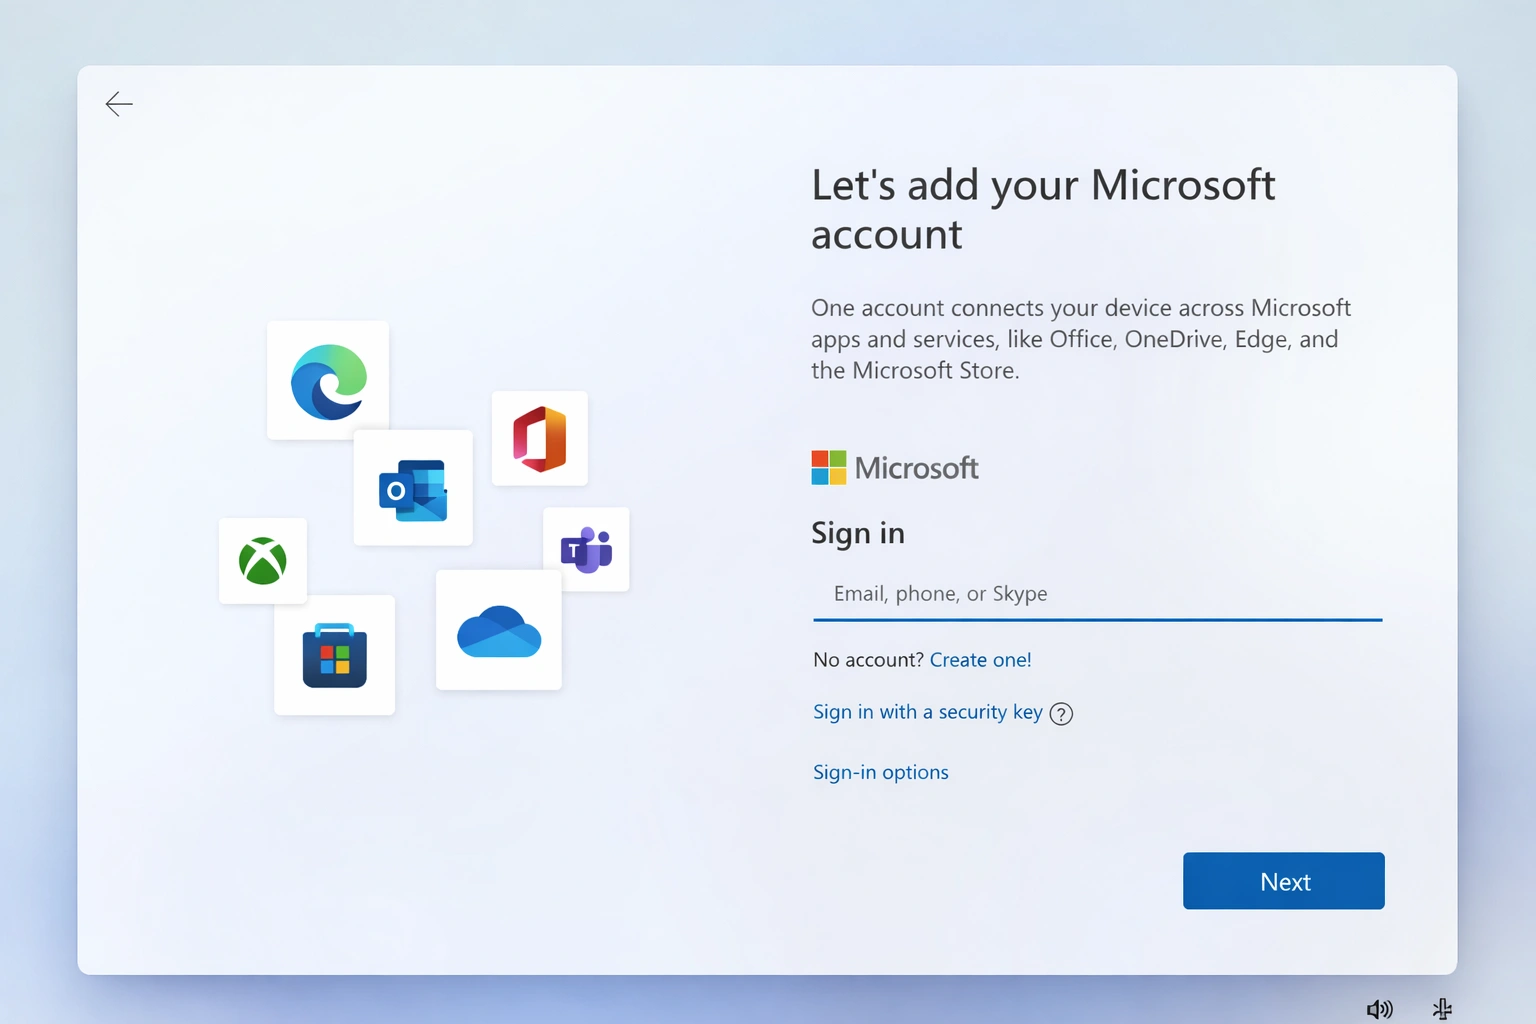
Task: Click the accessibility icon at bottom right
Action: point(1442,1008)
